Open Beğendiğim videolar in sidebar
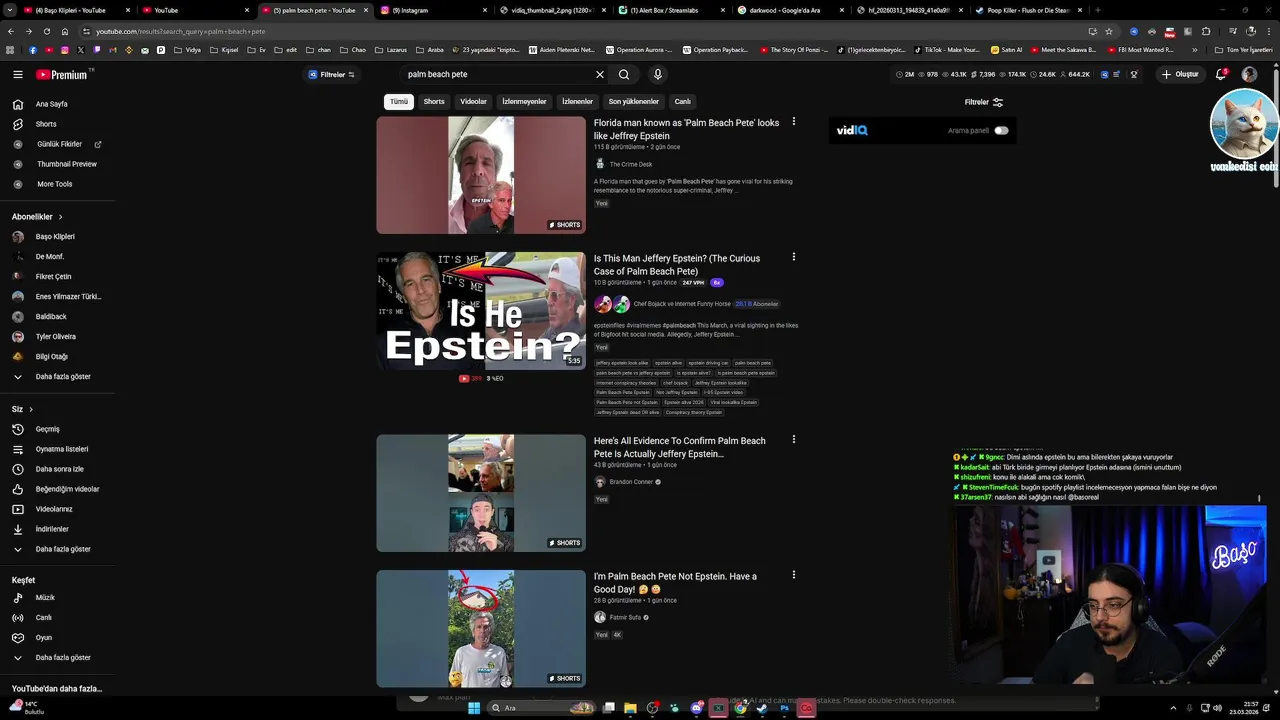Screen dimensions: 1280x720 (67, 489)
